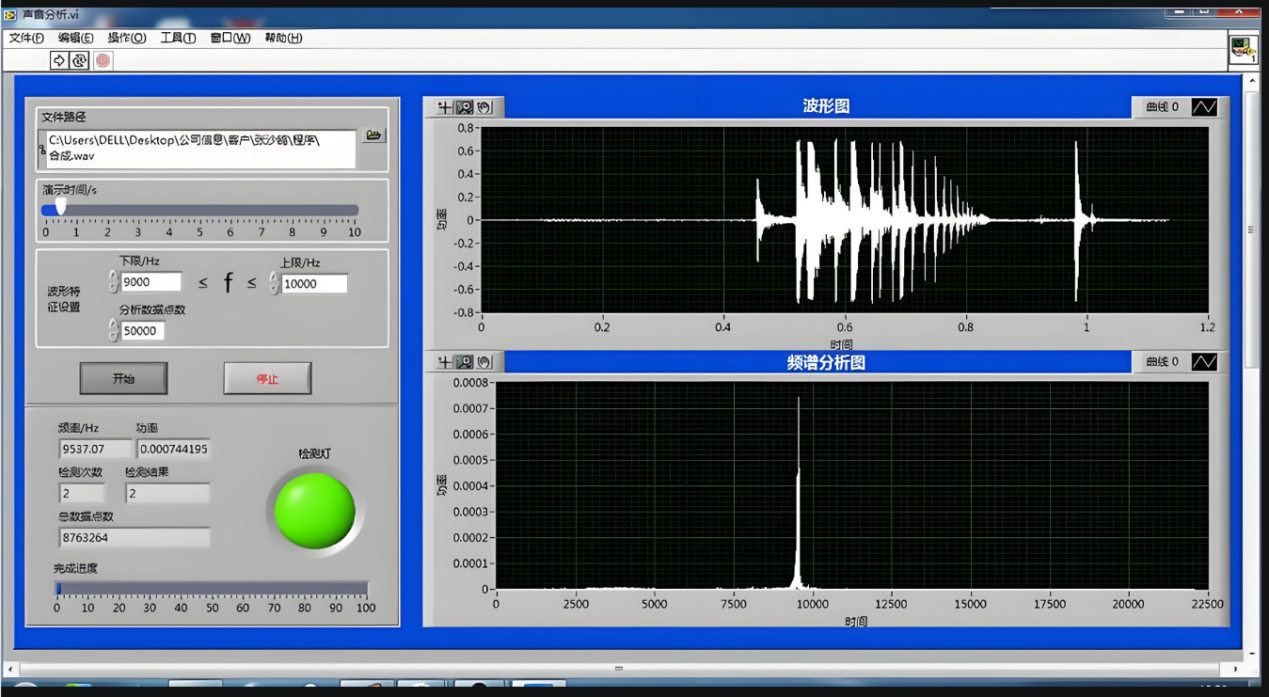Open the file path browse folder icon
Viewport: 1269px width, 697px height.
(x=373, y=135)
